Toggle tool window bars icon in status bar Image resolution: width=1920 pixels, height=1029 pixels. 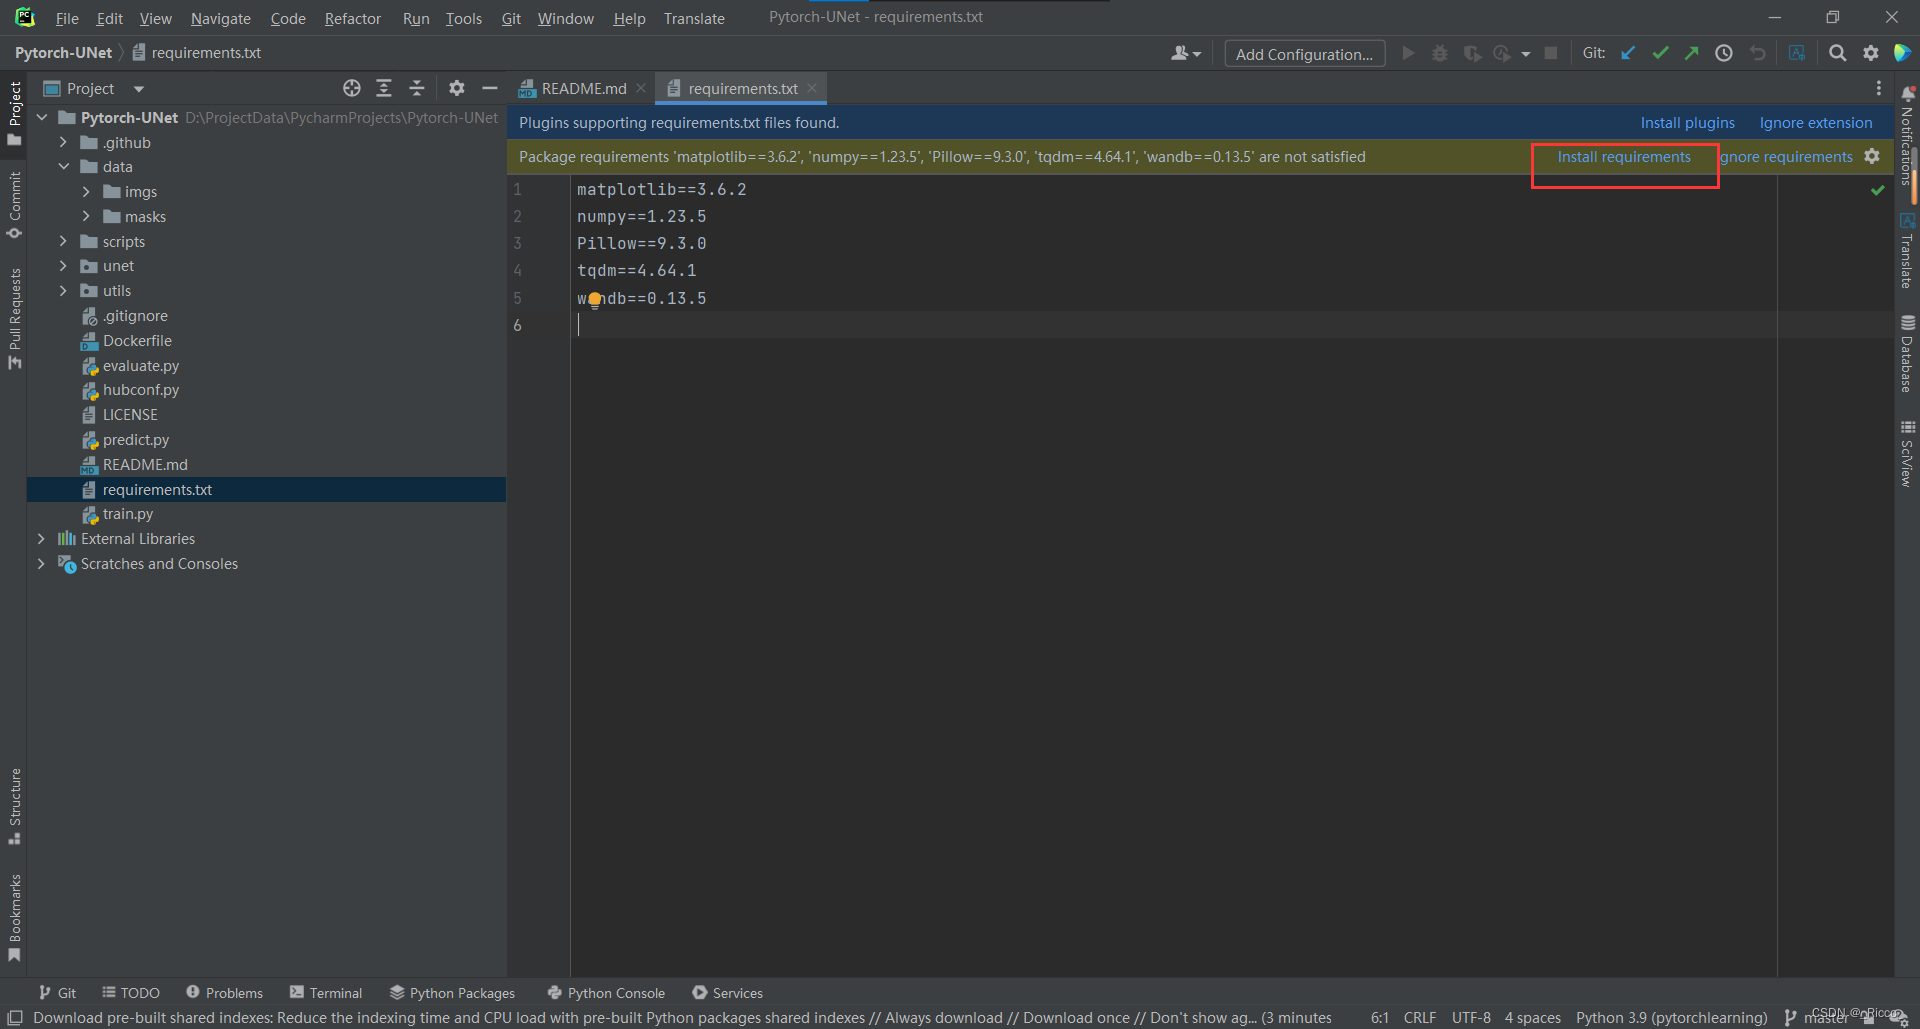pos(15,1017)
